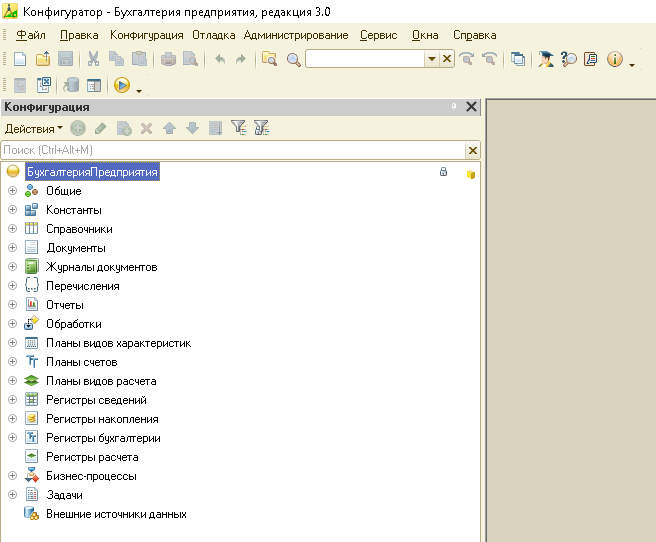Expand the Журналы документов node
This screenshot has width=656, height=542.
click(13, 267)
